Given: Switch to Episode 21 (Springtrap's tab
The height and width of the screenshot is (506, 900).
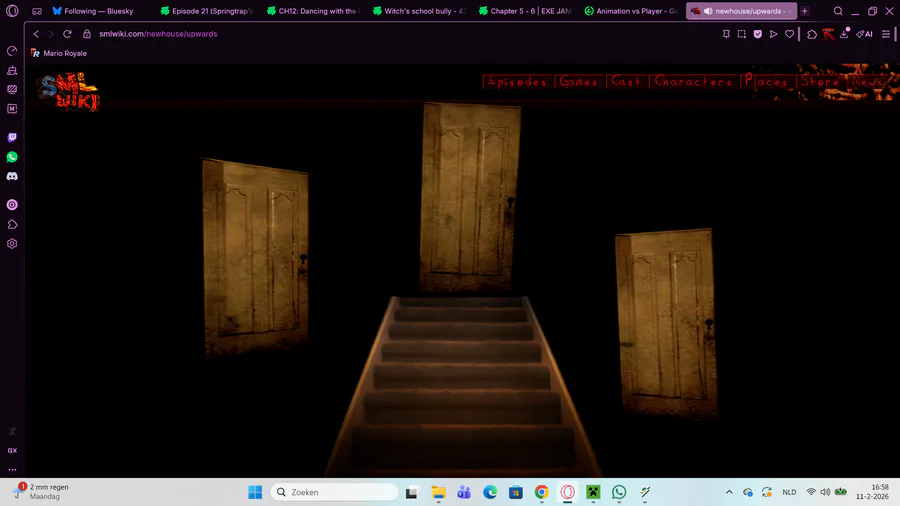Looking at the screenshot, I should [208, 11].
